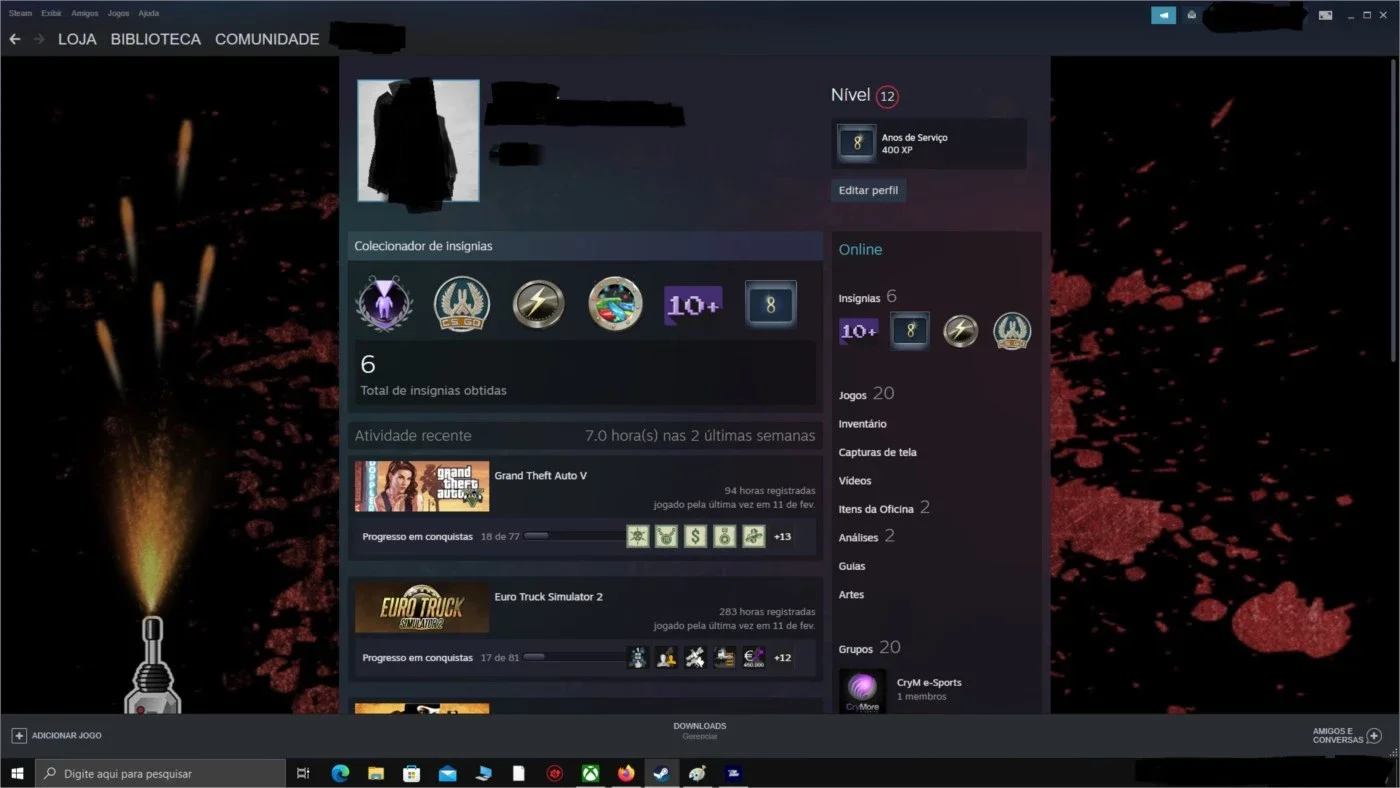Open the 10+ badge in collector showcase
Viewport: 1400px width, 788px height.
[x=693, y=305]
